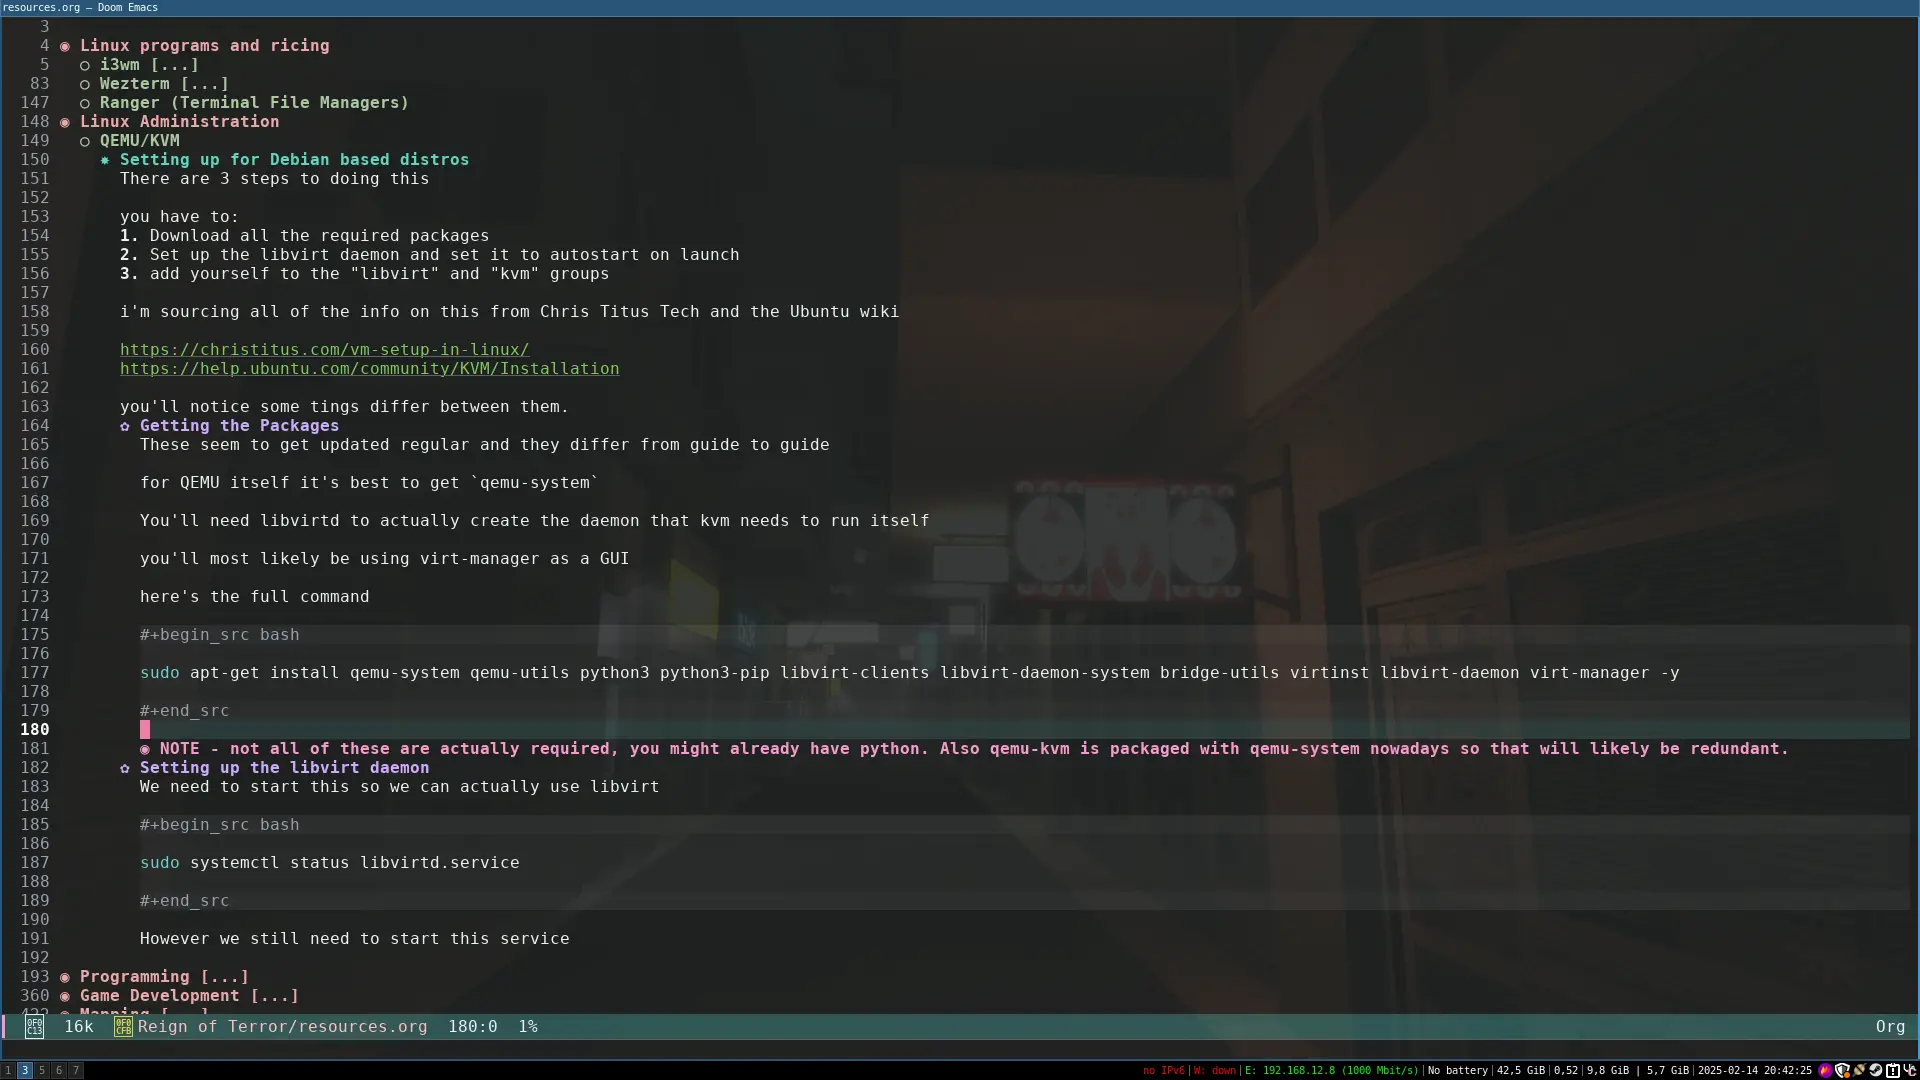Screen dimensions: 1920x1080
Task: Click line '1. Download all the required packages'
Action: coord(304,236)
